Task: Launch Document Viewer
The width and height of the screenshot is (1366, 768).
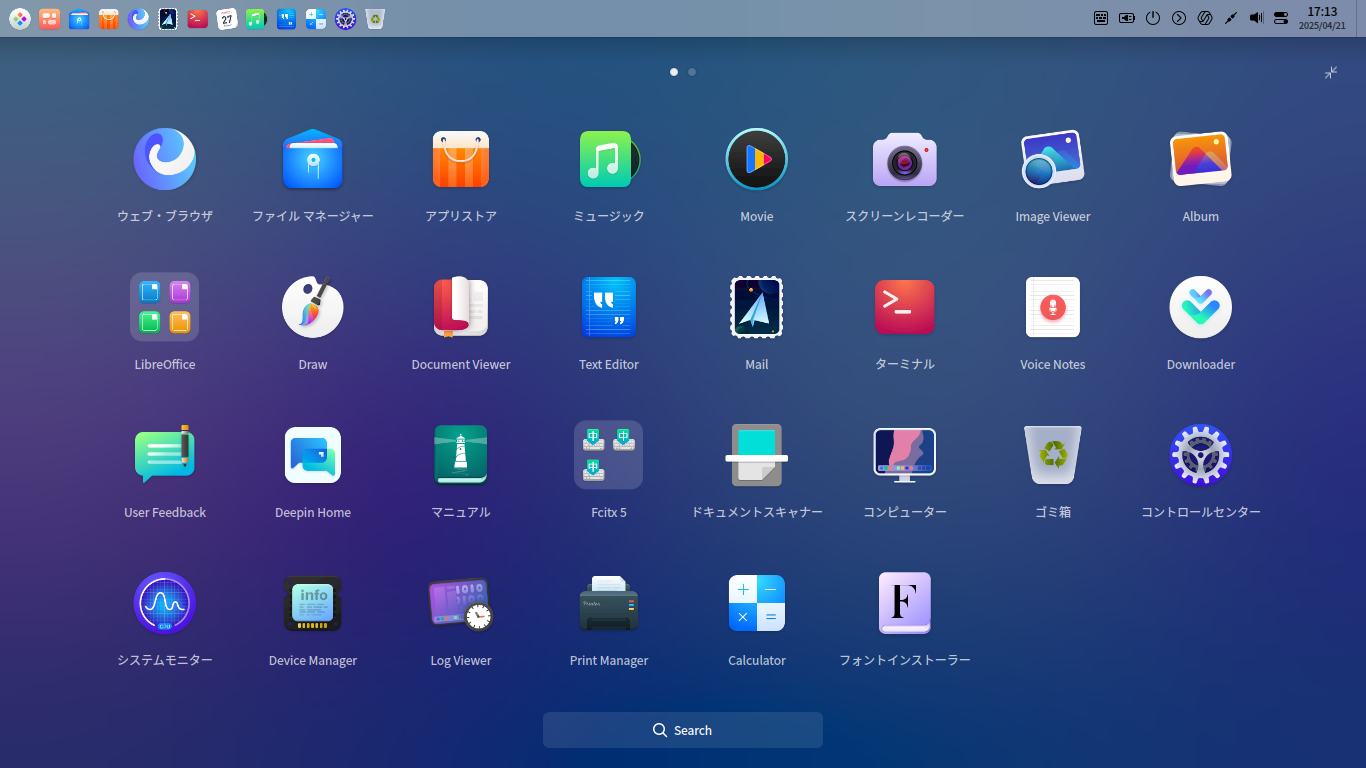Action: (461, 308)
